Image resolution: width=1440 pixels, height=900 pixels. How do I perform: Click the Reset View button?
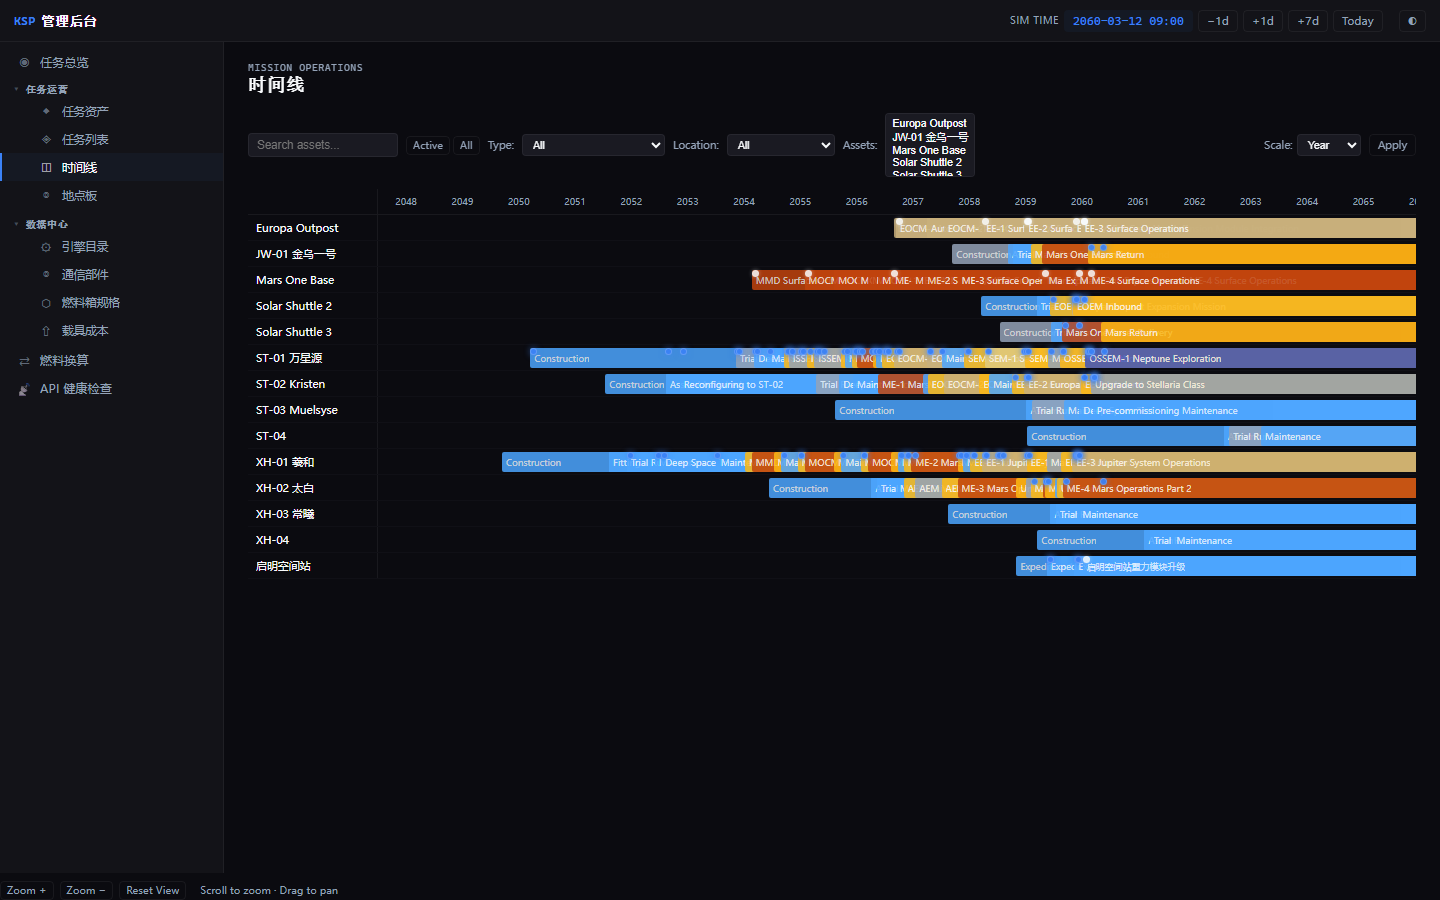pyautogui.click(x=153, y=890)
